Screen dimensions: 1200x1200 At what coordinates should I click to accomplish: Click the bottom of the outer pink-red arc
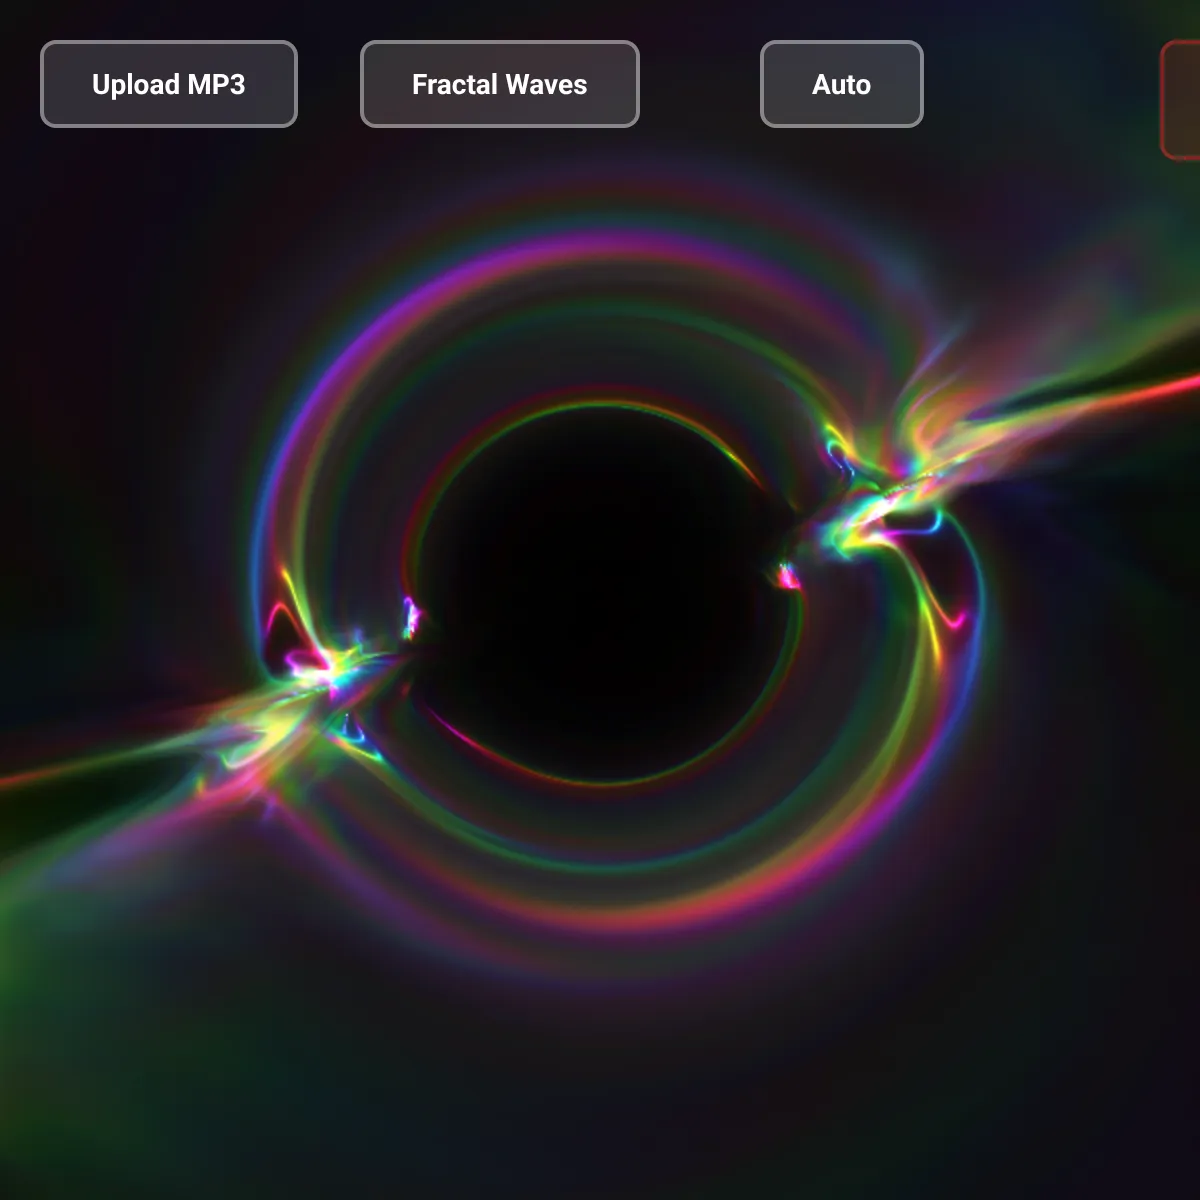640,915
